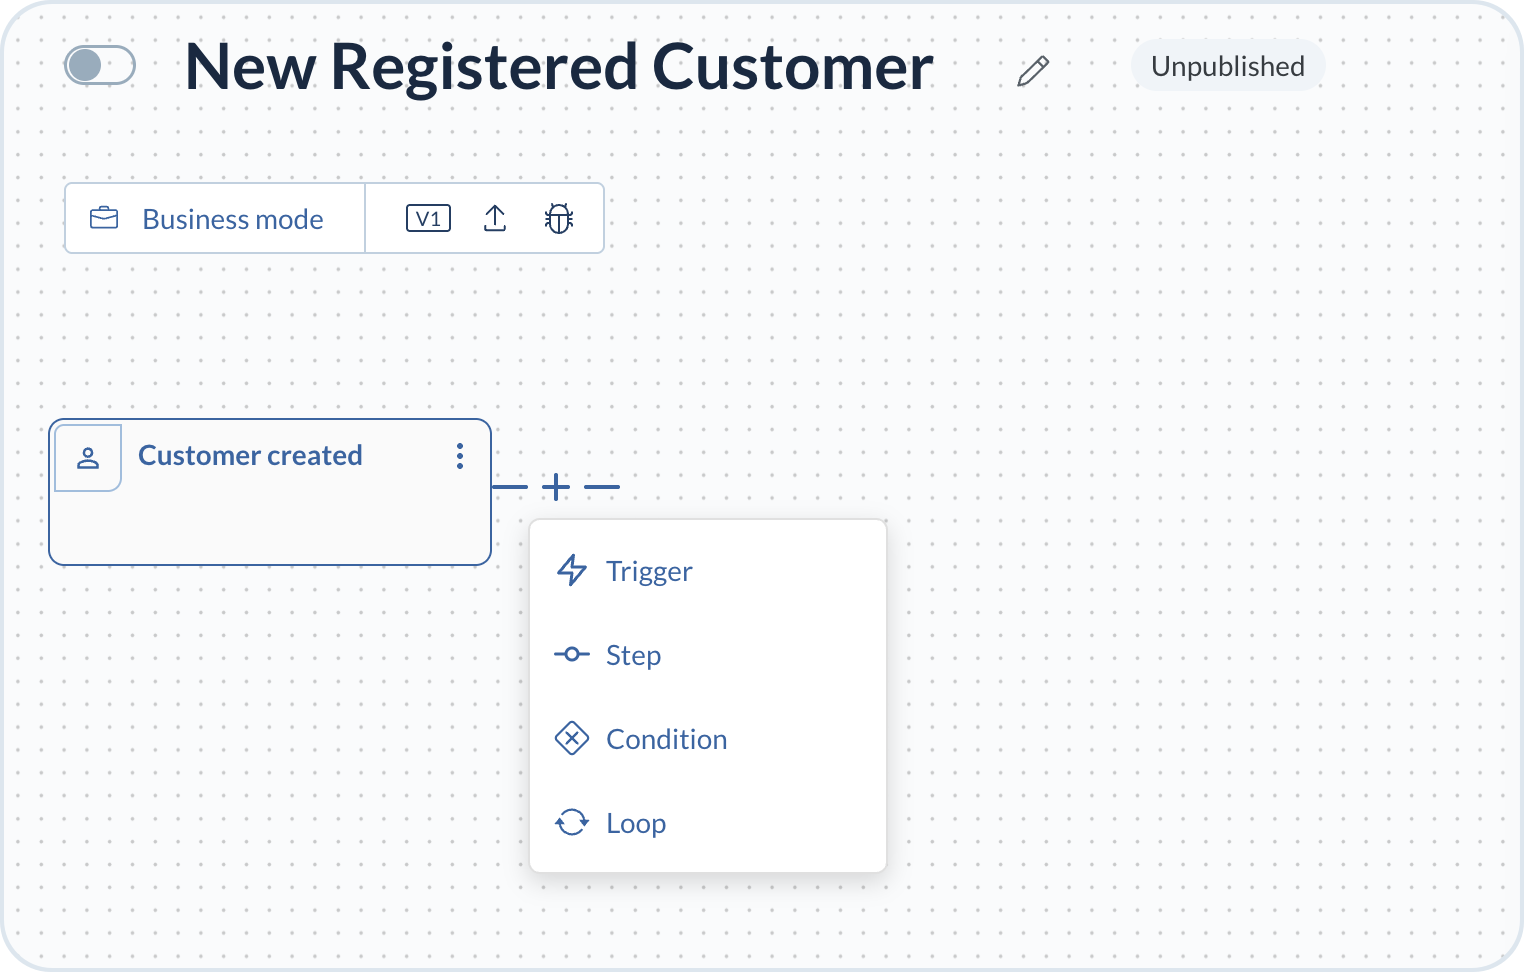Click the customer person icon on node
This screenshot has height=972, width=1524.
[x=88, y=458]
